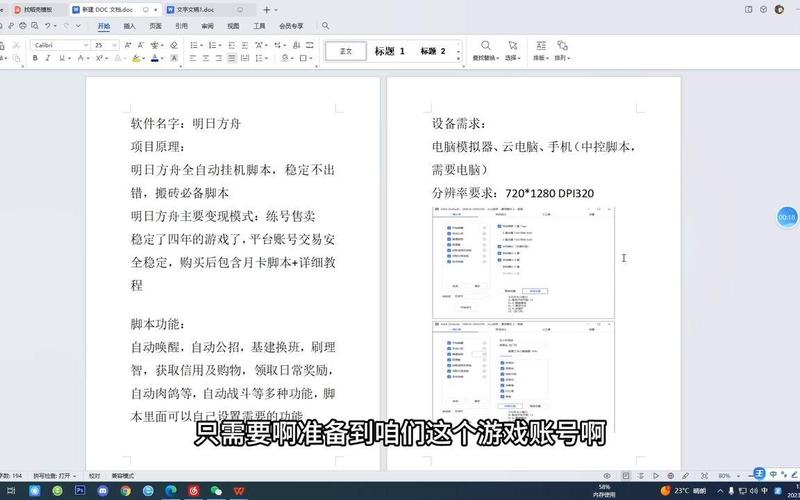Increase paragraph indent
The height and width of the screenshot is (500, 800).
pyautogui.click(x=245, y=45)
